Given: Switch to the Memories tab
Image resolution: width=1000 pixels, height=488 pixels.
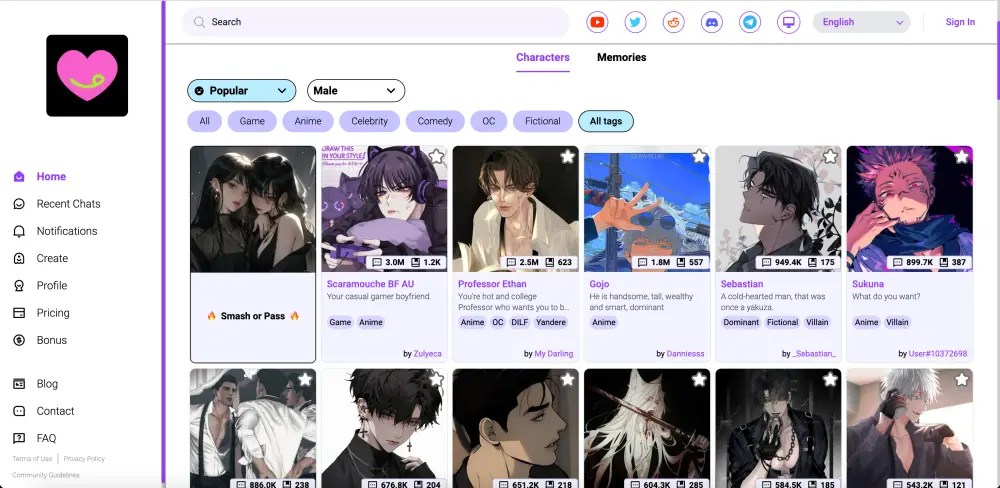Looking at the screenshot, I should pyautogui.click(x=622, y=57).
